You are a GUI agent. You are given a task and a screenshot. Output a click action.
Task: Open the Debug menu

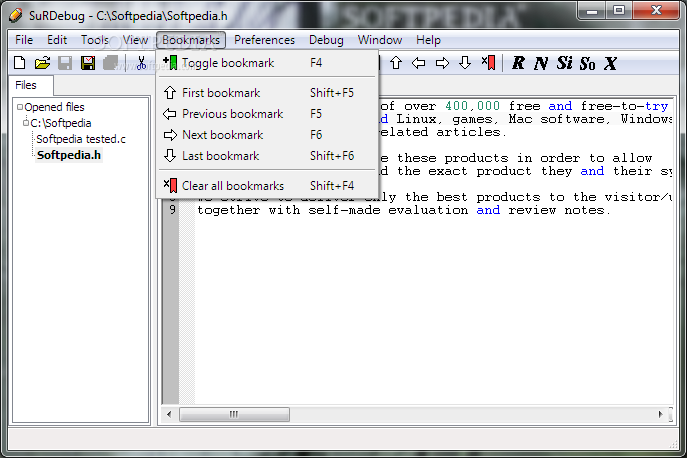click(x=326, y=40)
